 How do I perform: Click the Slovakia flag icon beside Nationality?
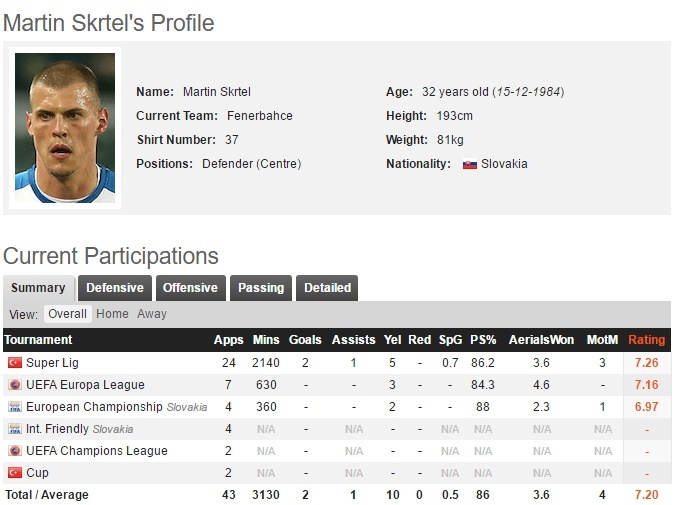469,164
